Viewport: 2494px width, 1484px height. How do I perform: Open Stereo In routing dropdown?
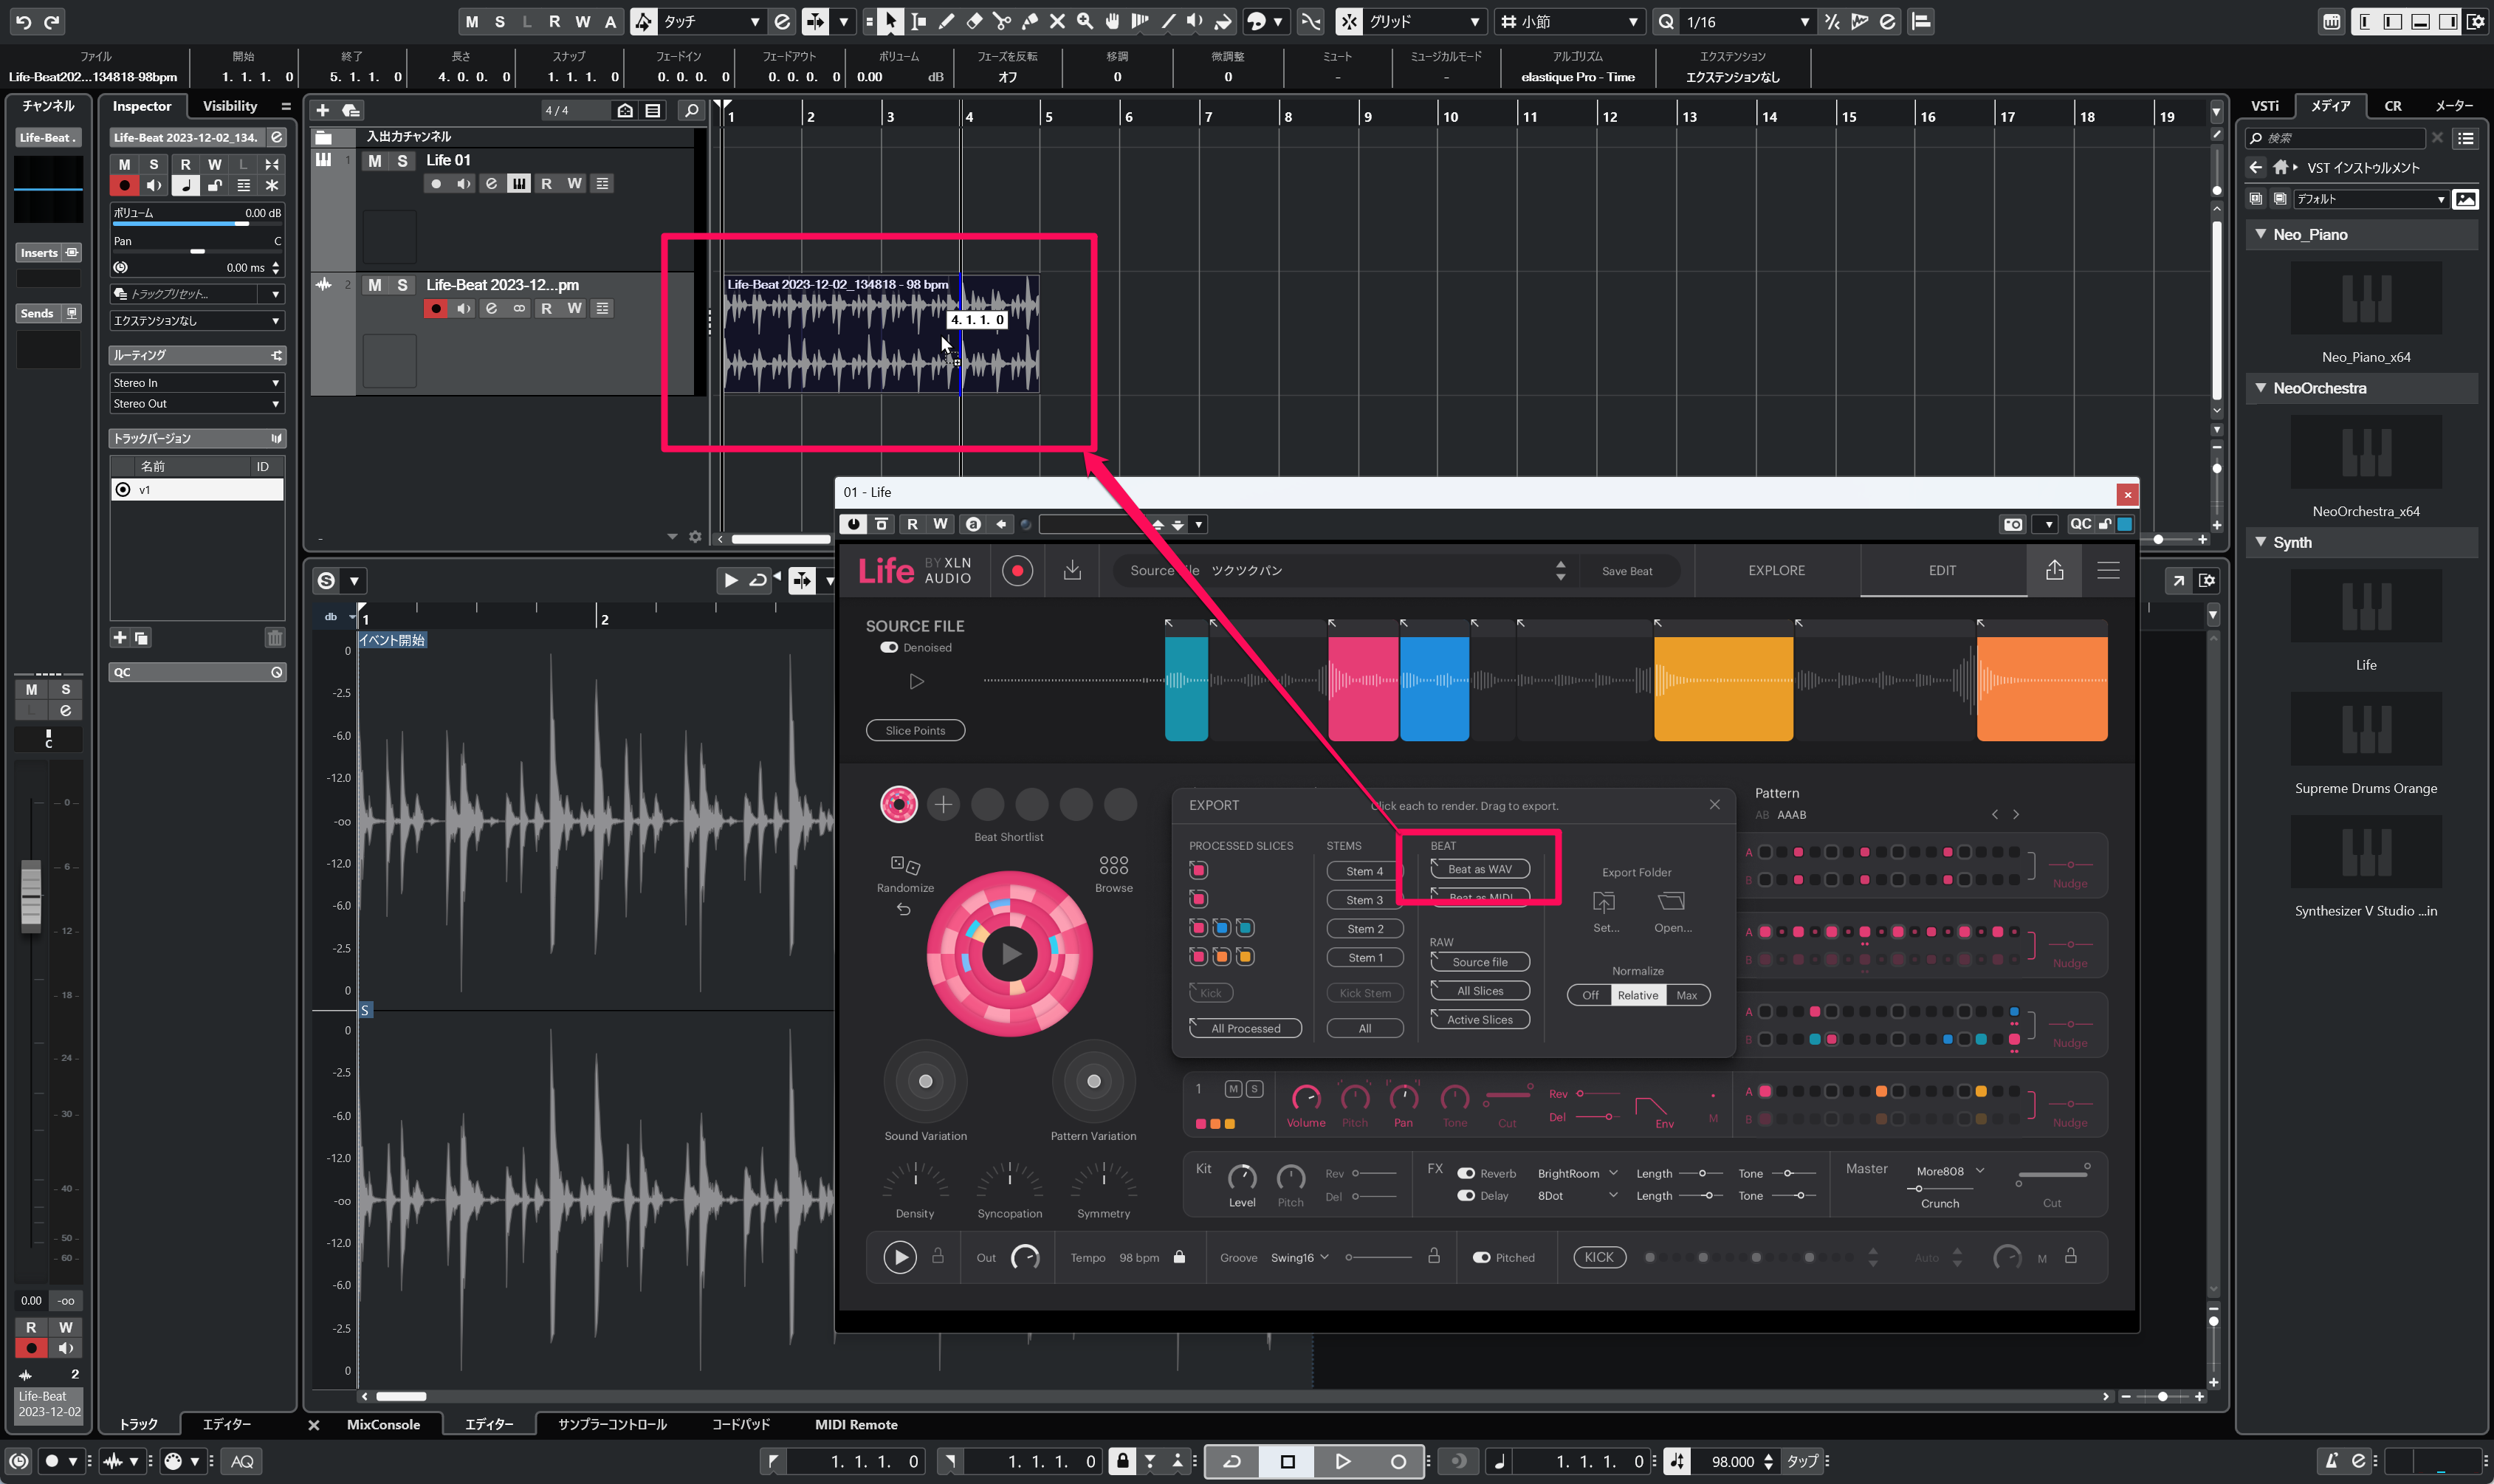(x=196, y=382)
